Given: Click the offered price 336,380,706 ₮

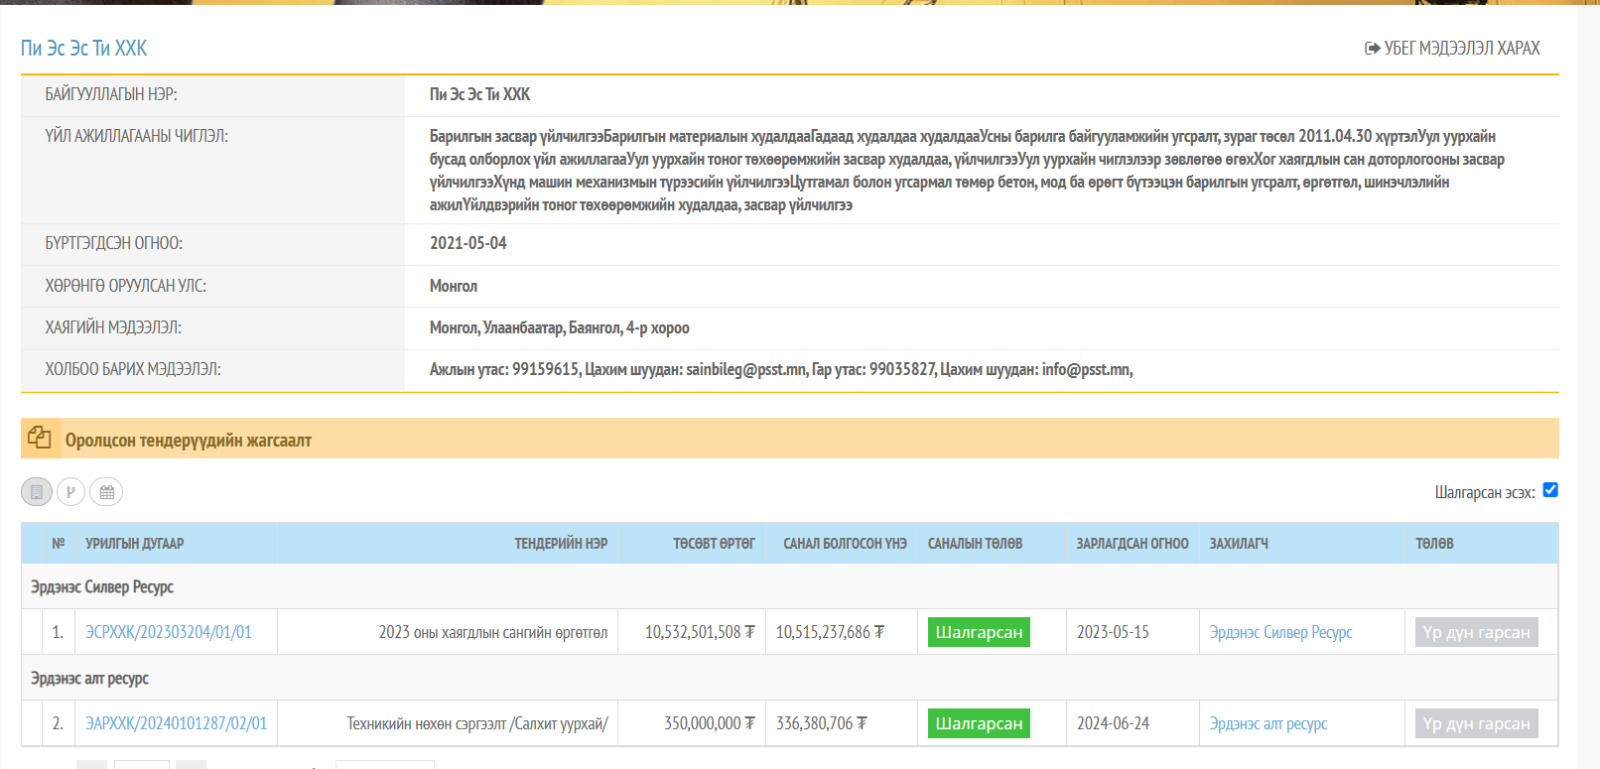Looking at the screenshot, I should (x=822, y=723).
